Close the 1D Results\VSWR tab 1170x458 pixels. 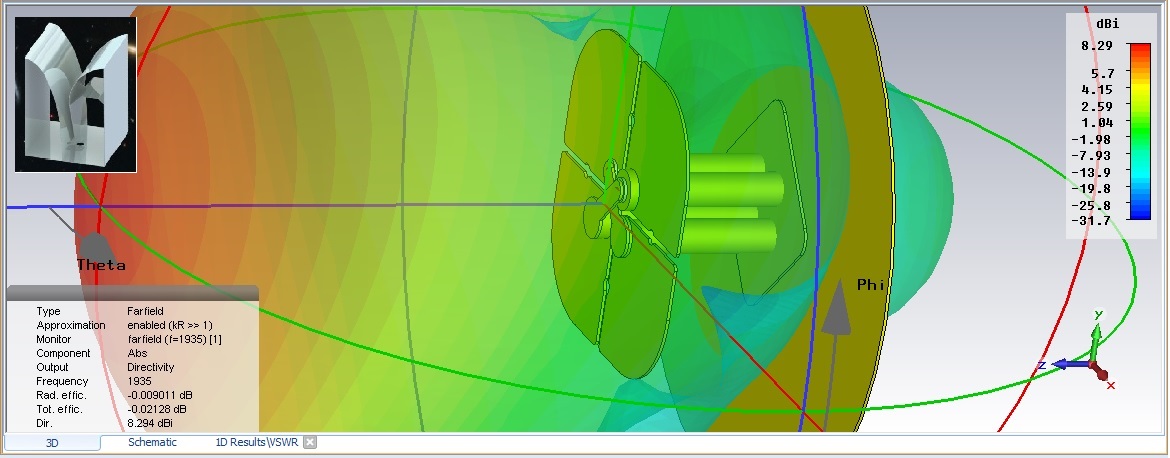(x=310, y=442)
